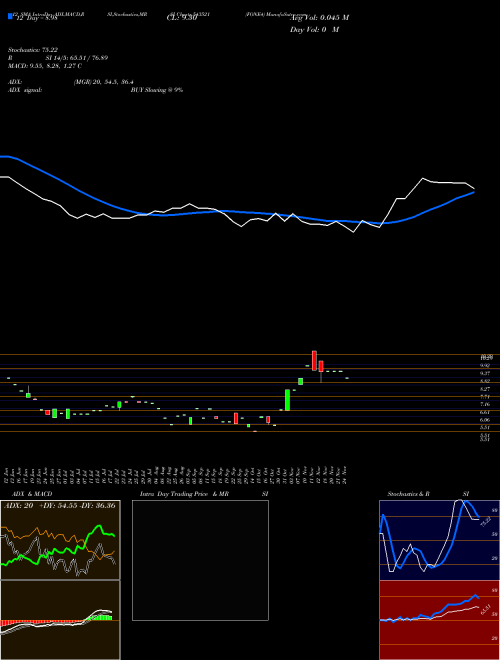Click the 6.06 price axis label
Viewport: 500px width, 660px height.
[x=485, y=420]
